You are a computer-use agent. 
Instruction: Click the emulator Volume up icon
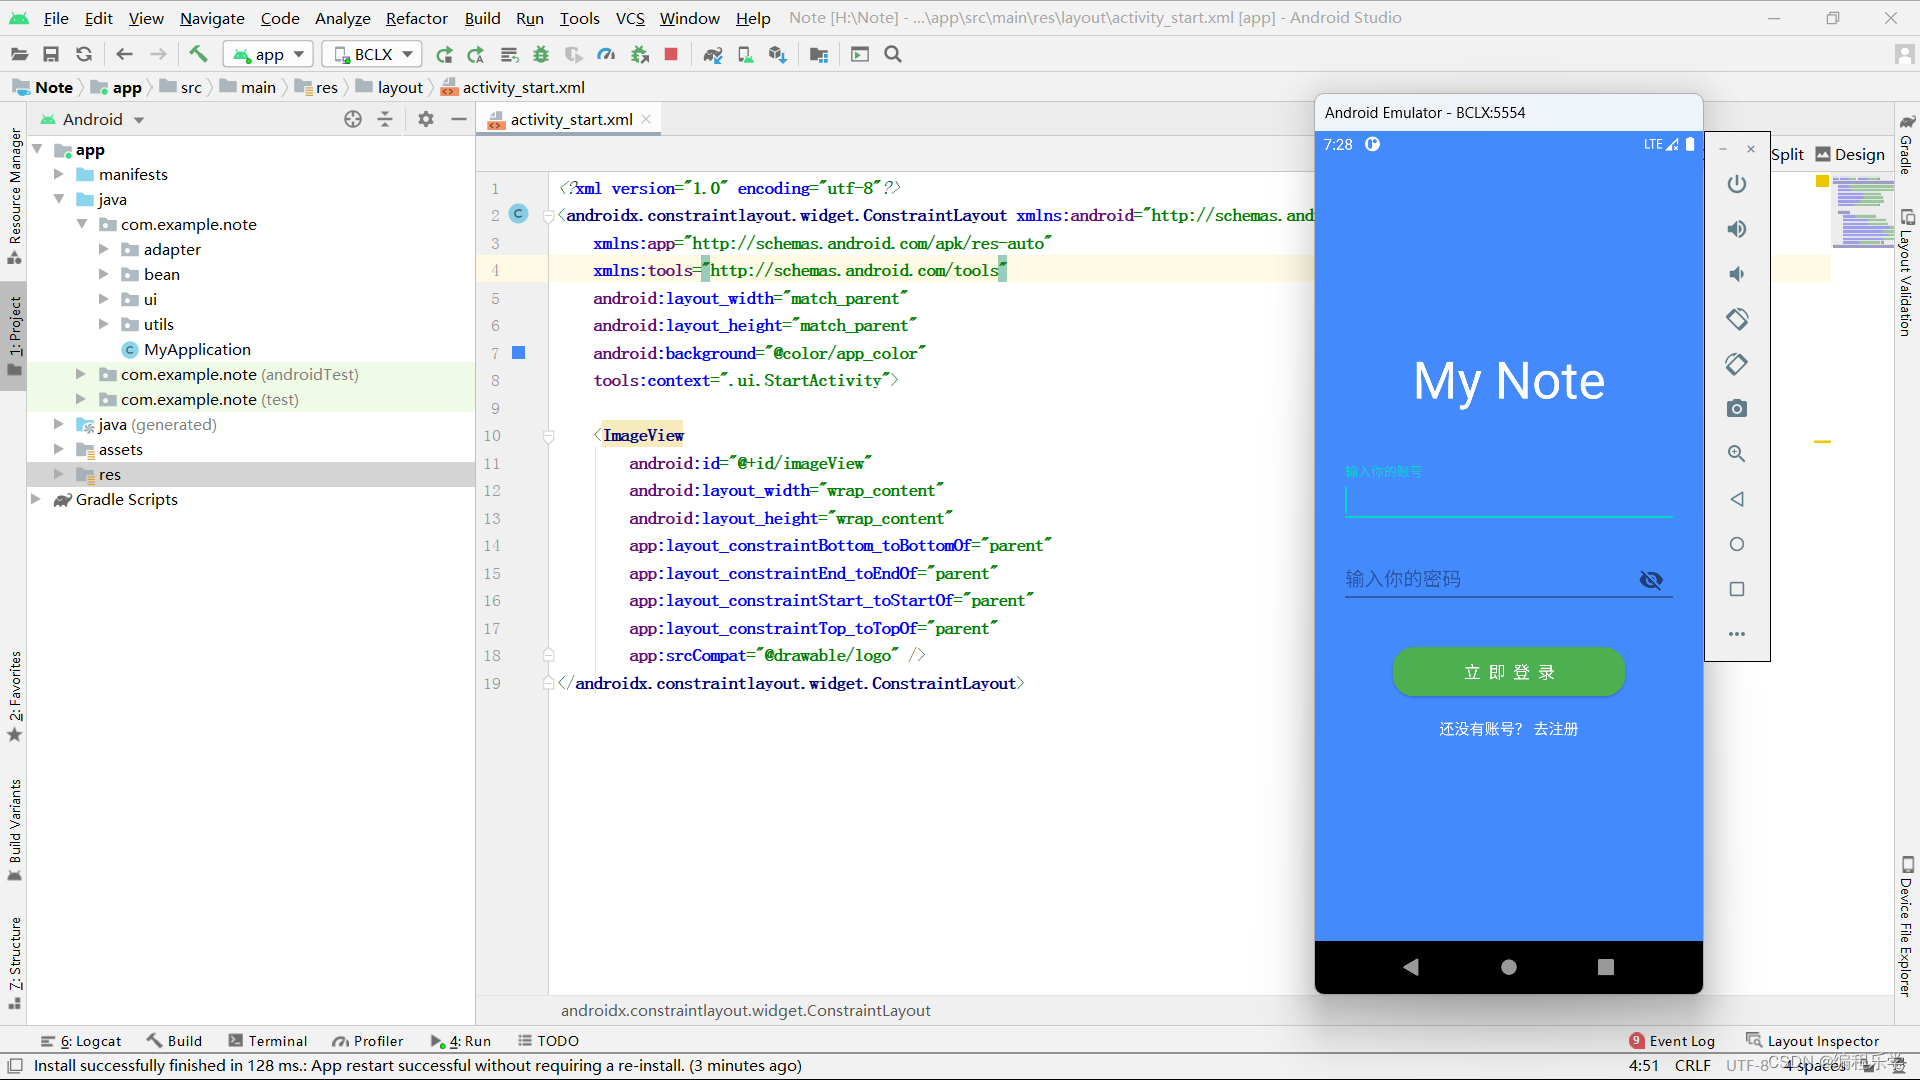[1737, 229]
